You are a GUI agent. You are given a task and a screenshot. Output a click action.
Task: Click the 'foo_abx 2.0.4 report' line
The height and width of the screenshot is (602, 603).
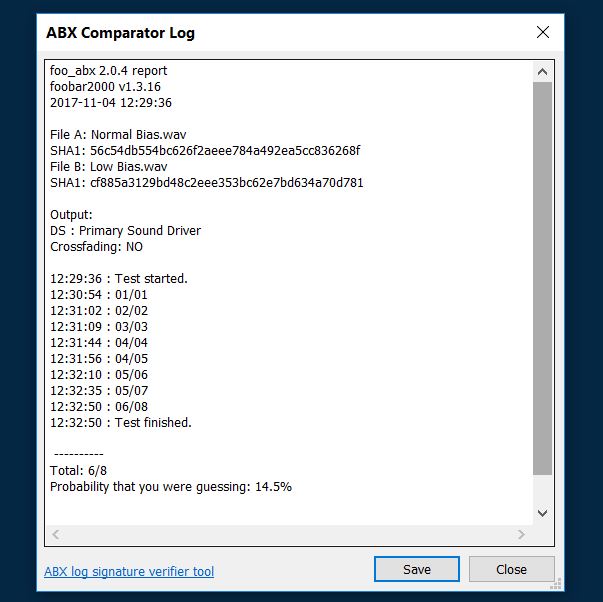coord(108,71)
